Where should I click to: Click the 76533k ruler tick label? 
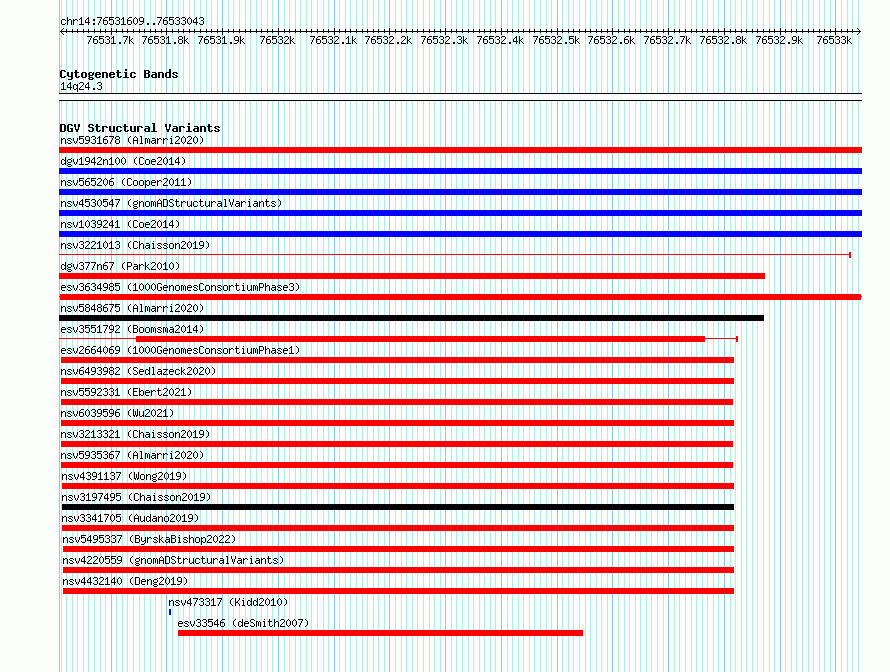pyautogui.click(x=834, y=40)
